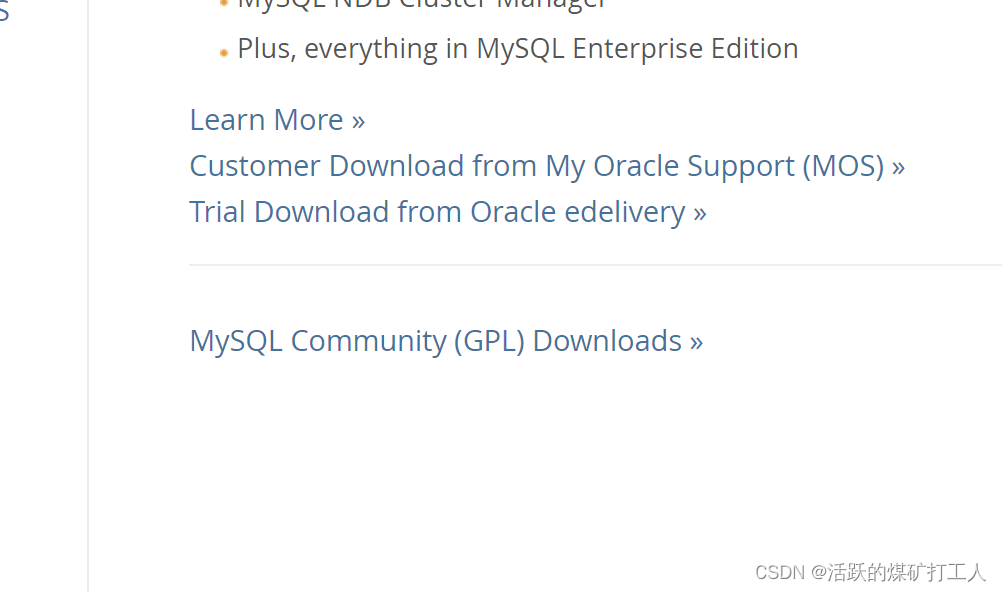Click the CSDN watermark text
The image size is (1002, 592).
click(x=779, y=572)
